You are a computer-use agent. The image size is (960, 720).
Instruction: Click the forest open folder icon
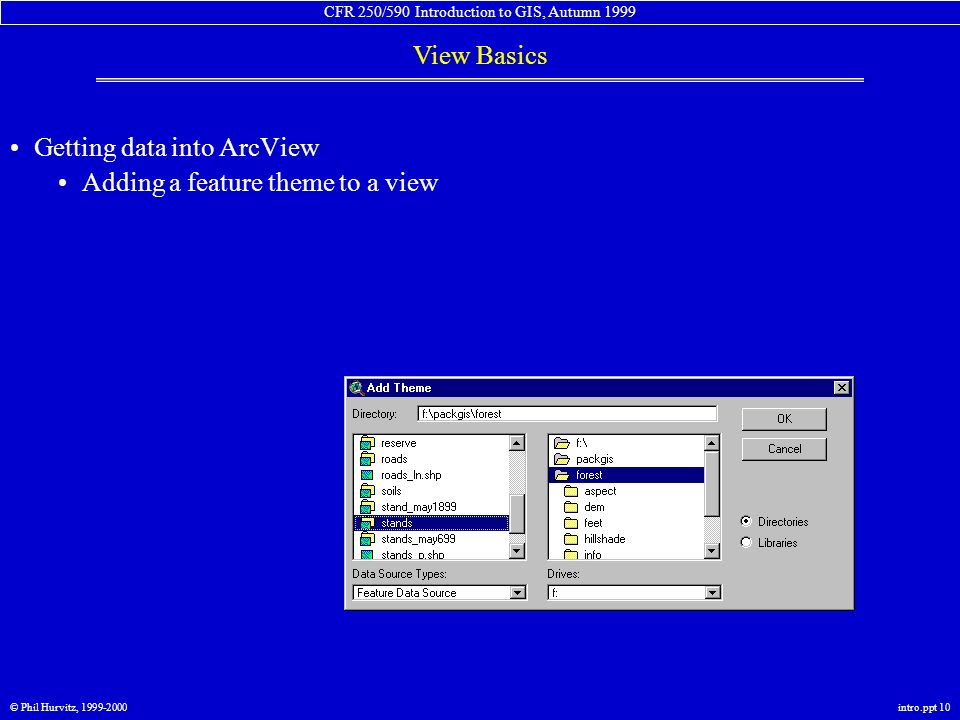[x=561, y=474]
